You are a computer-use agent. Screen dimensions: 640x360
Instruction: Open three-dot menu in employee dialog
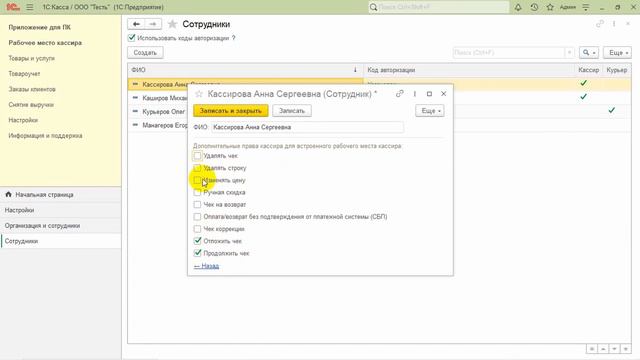pyautogui.click(x=415, y=93)
